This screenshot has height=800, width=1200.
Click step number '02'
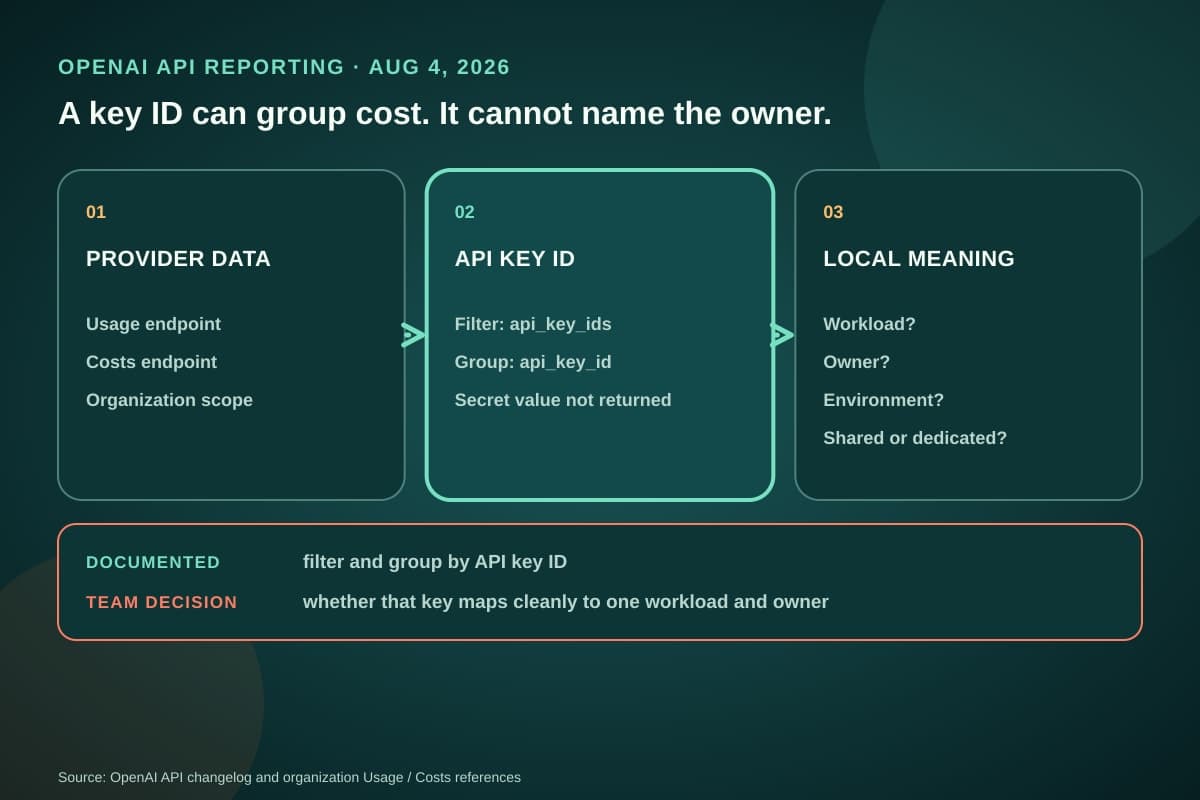[x=464, y=212]
